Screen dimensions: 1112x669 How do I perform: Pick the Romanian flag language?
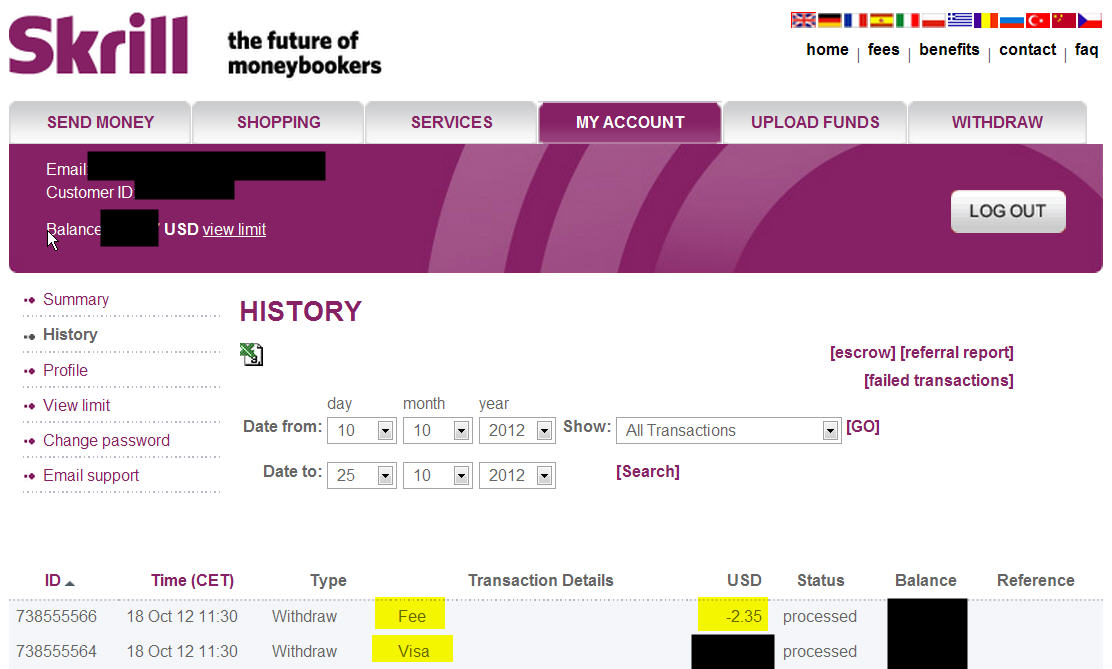(x=986, y=20)
